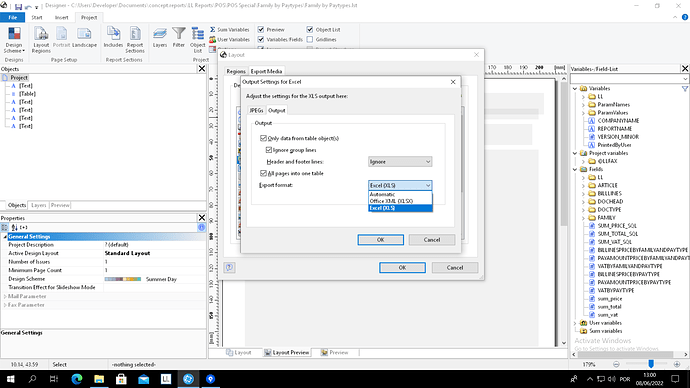Click the categorized view icon in Properties
The image size is (690, 388).
click(4, 227)
